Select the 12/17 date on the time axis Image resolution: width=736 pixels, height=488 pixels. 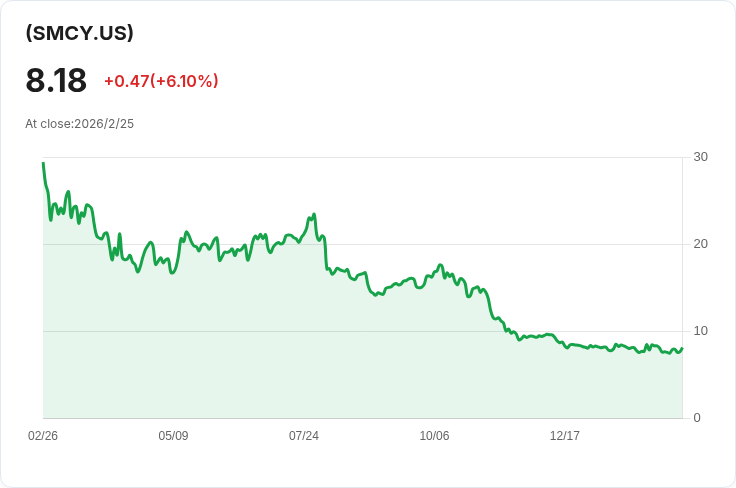coord(565,436)
